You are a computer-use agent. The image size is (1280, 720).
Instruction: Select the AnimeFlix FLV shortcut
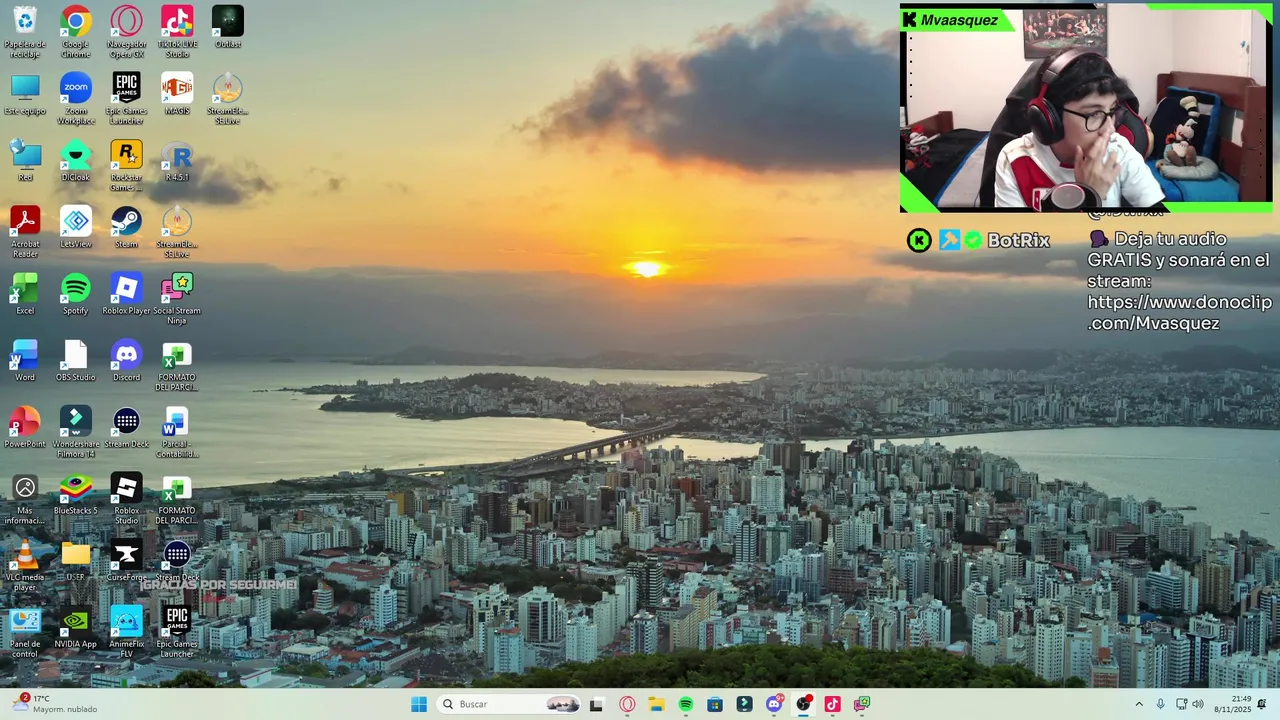(x=126, y=632)
